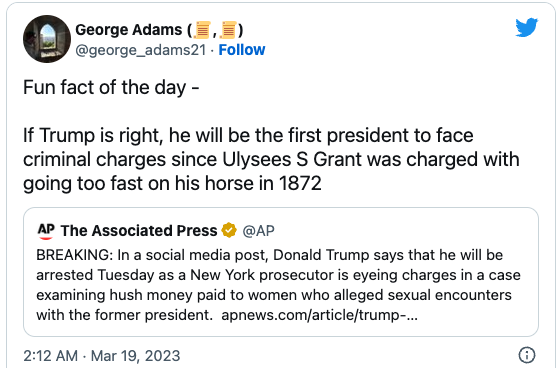Click the @AP handle in quoted tweet
Screen dimensions: 556x368
click(258, 231)
